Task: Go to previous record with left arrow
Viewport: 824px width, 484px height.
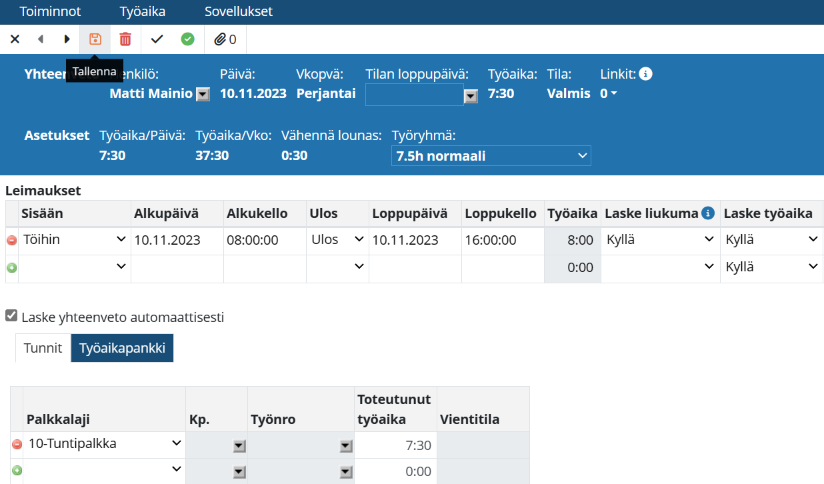Action: click(x=41, y=39)
